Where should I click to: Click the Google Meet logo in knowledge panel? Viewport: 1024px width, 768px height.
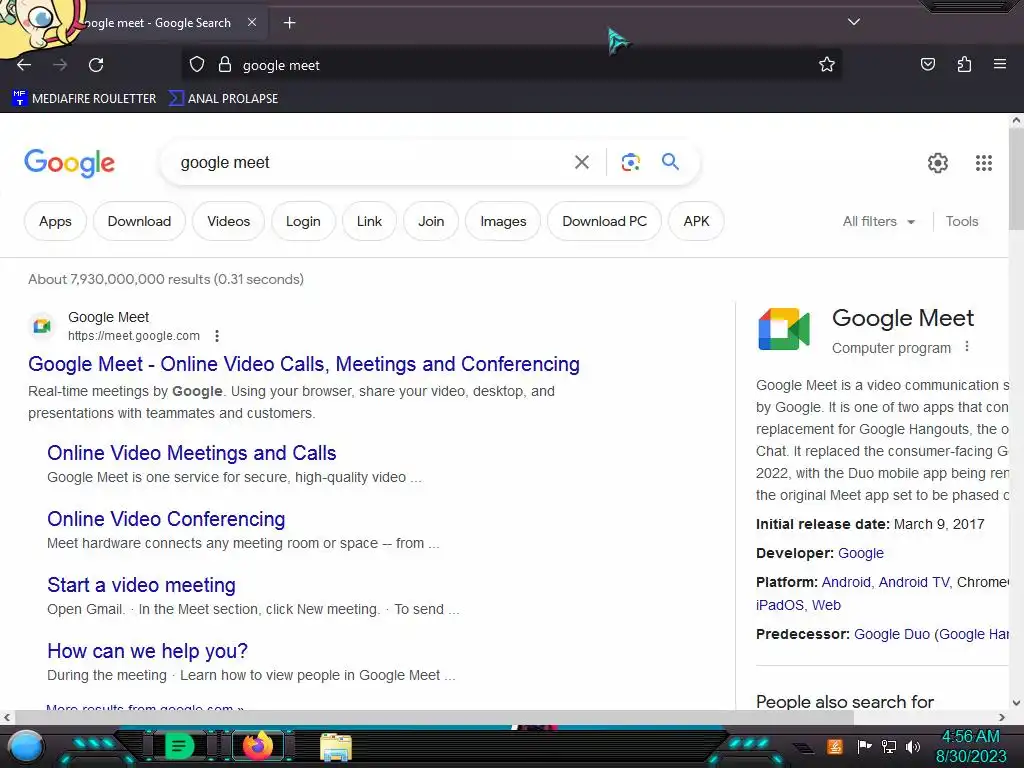coord(783,328)
